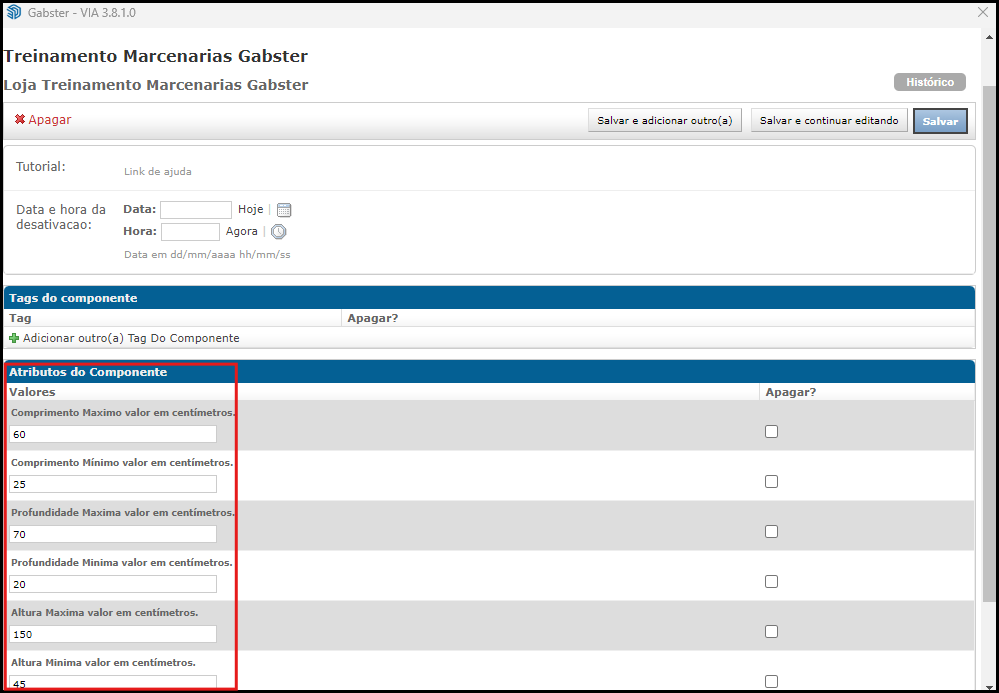The width and height of the screenshot is (999, 693).
Task: Click the green plus add tag icon
Action: [x=14, y=338]
